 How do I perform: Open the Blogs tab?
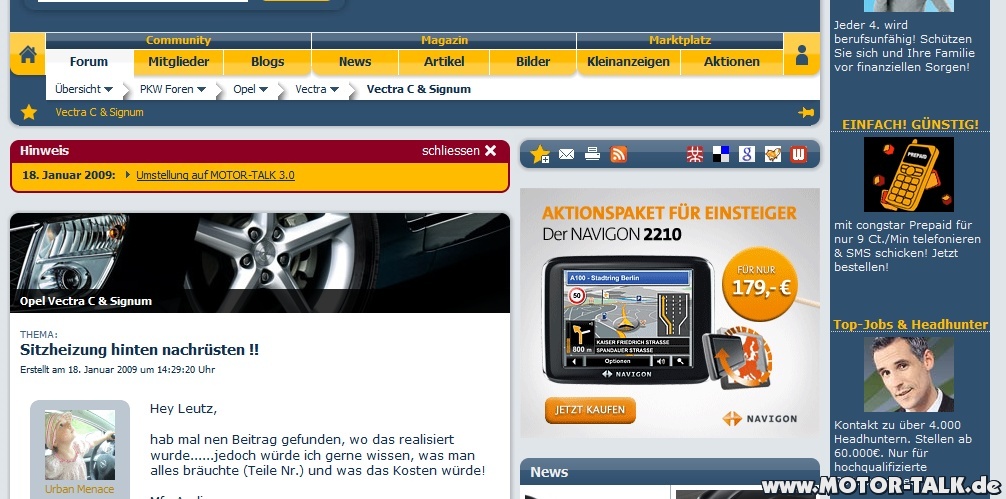(268, 62)
